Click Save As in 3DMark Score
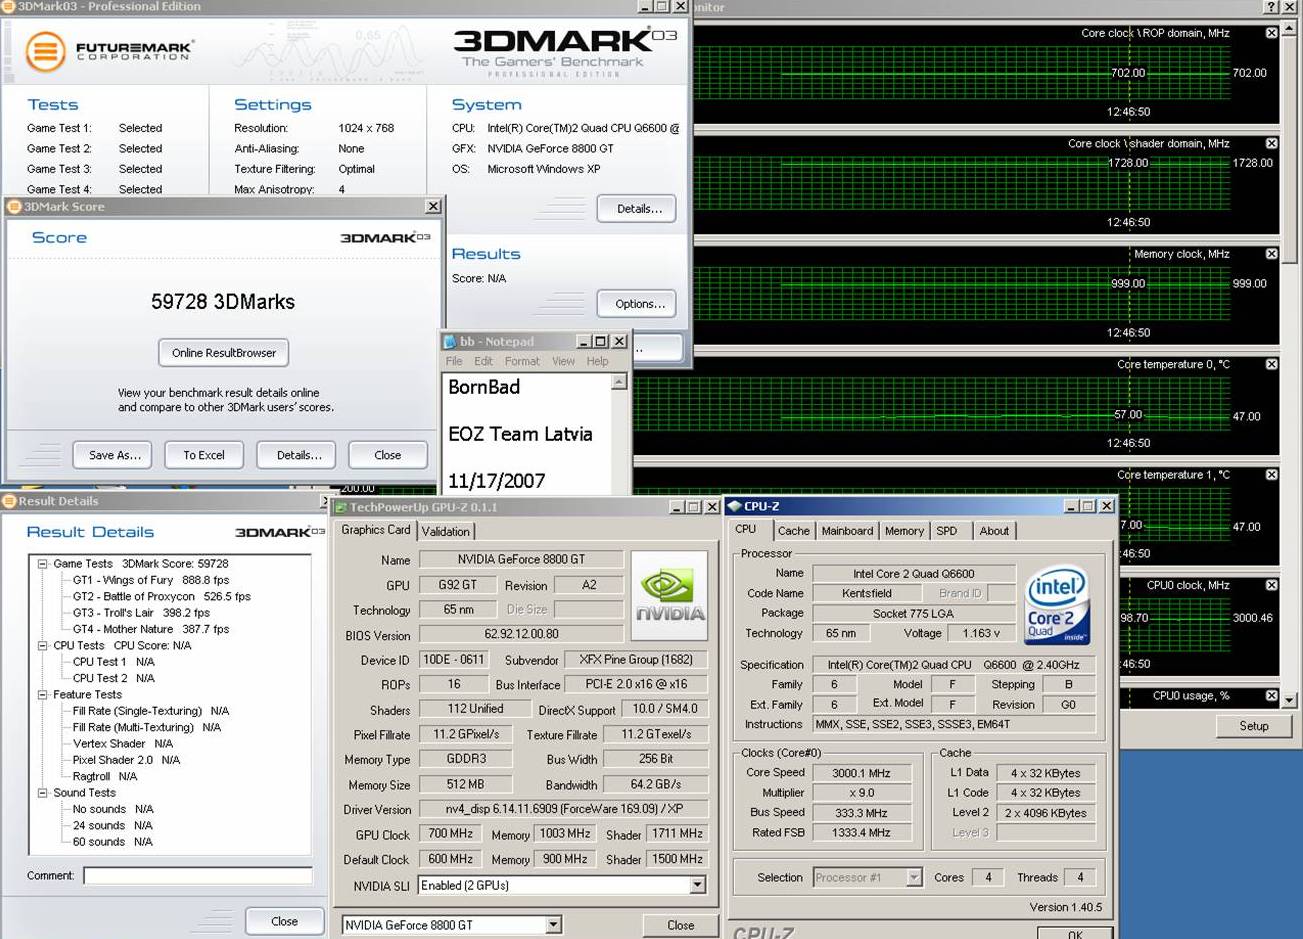Viewport: 1303px width, 939px height. click(112, 455)
